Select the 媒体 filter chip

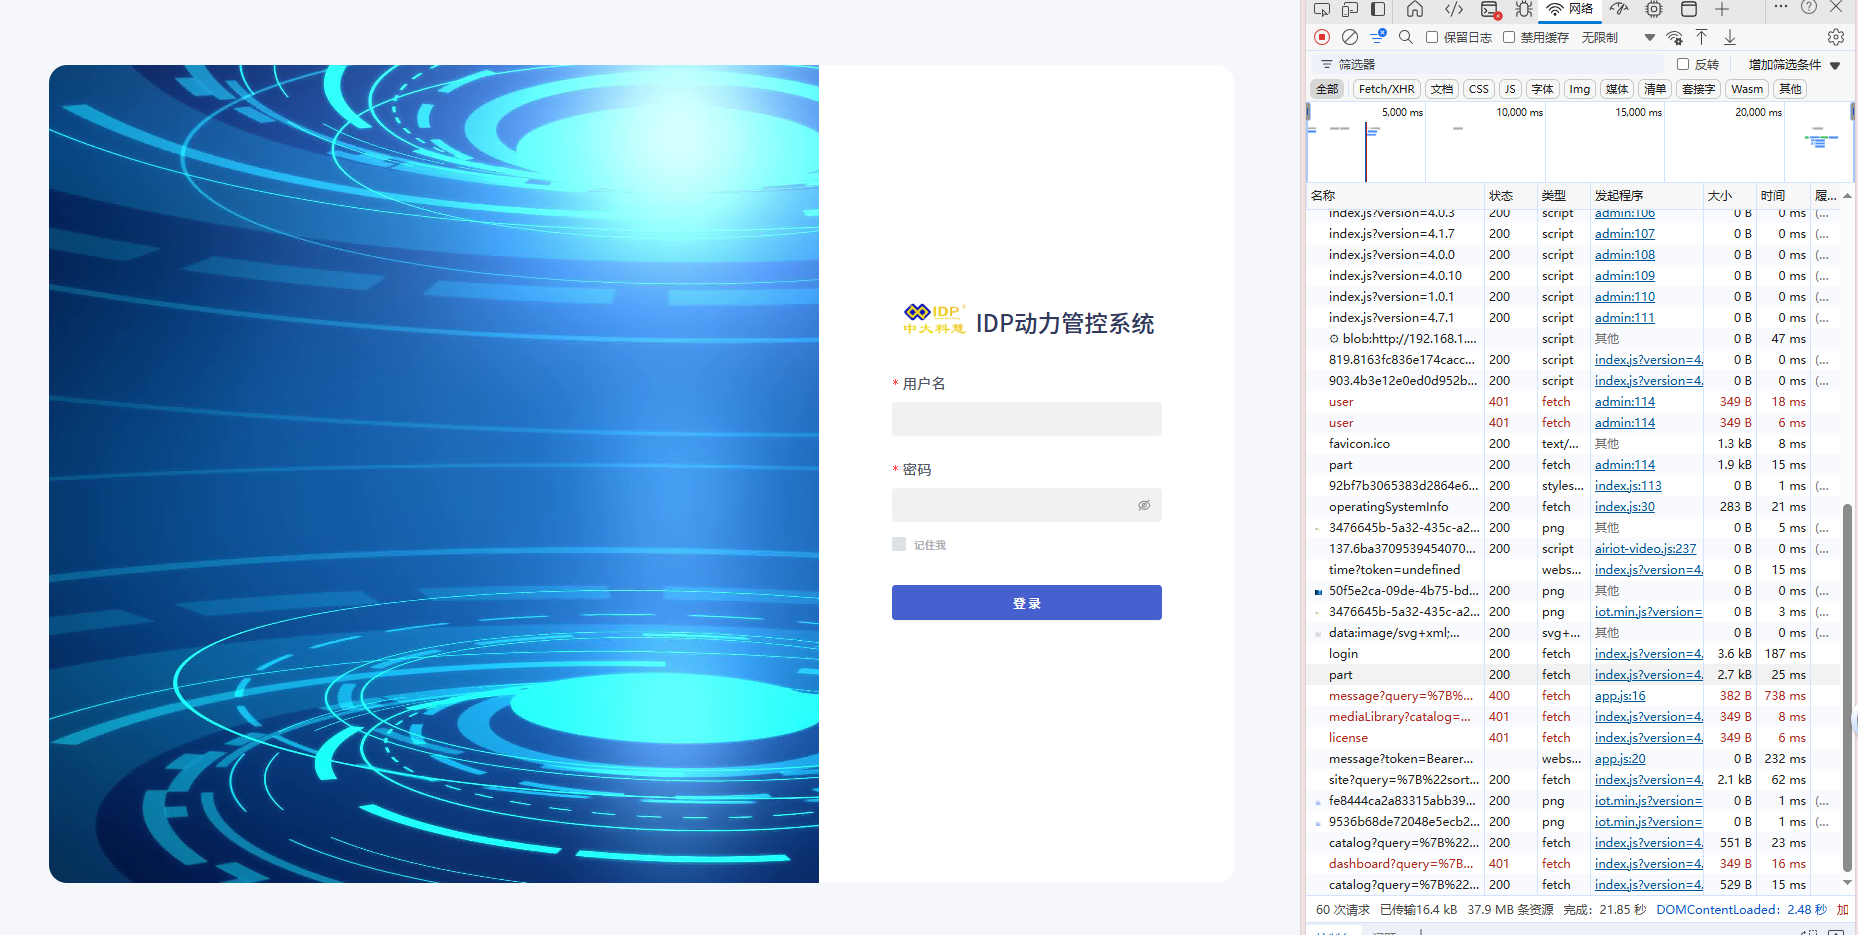click(x=1616, y=89)
